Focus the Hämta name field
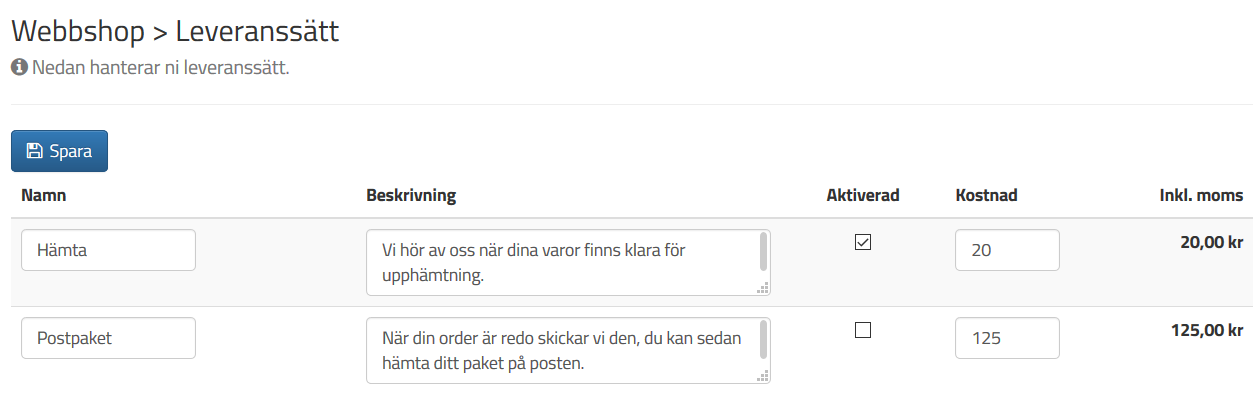 pos(108,250)
